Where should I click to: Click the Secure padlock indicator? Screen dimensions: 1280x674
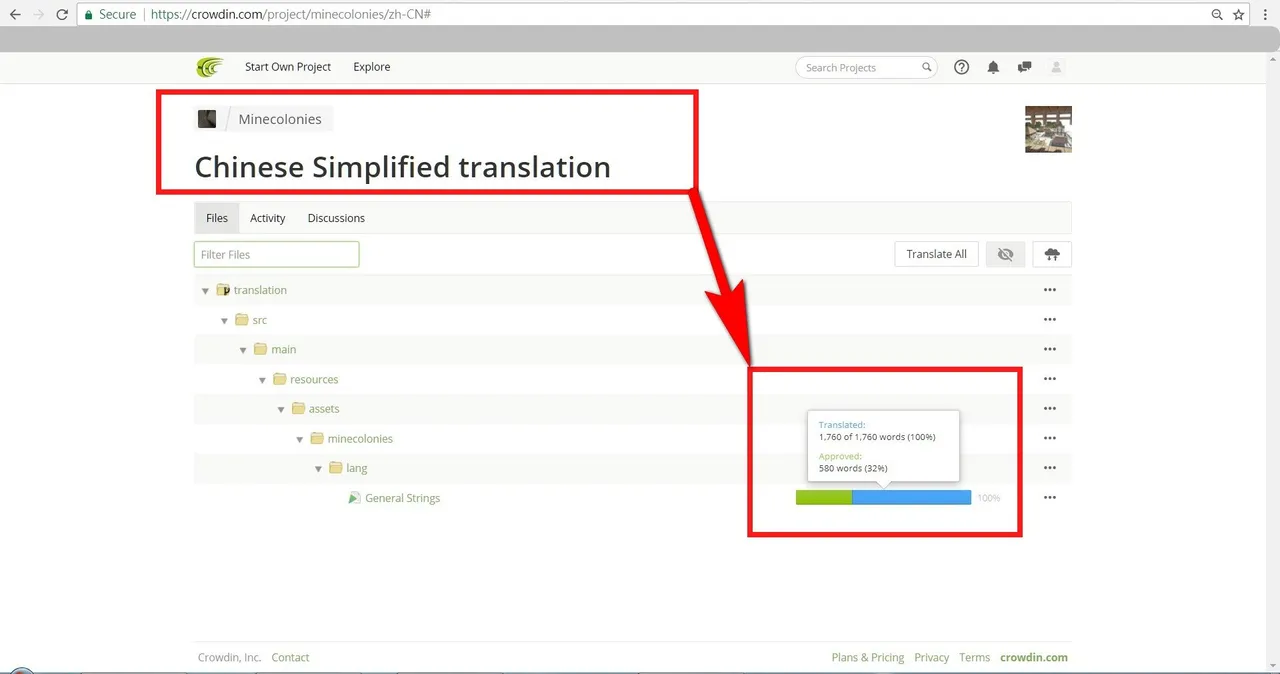pyautogui.click(x=89, y=15)
